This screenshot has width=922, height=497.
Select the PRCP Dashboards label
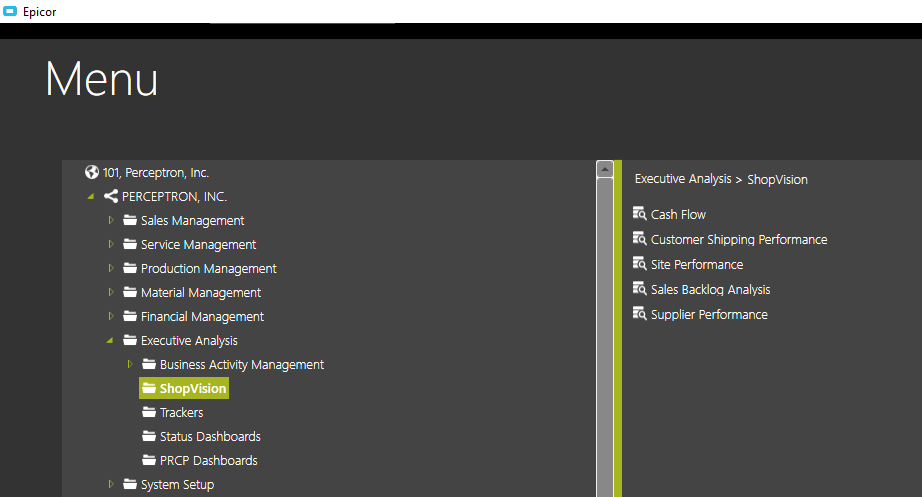tap(209, 461)
